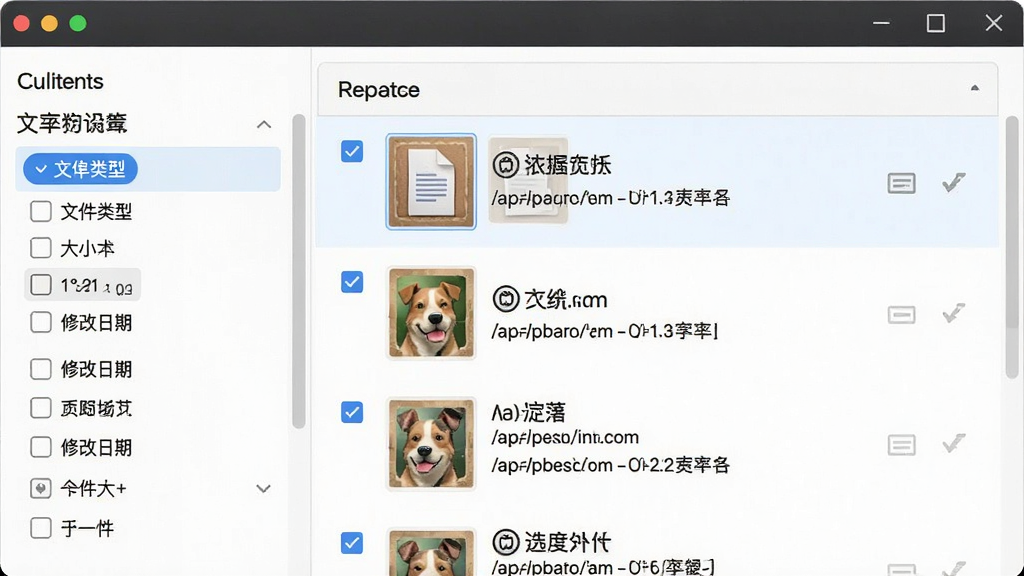Image resolution: width=1024 pixels, height=576 pixels.
Task: Click the round badge icon beside 选度外代
Action: pos(505,542)
